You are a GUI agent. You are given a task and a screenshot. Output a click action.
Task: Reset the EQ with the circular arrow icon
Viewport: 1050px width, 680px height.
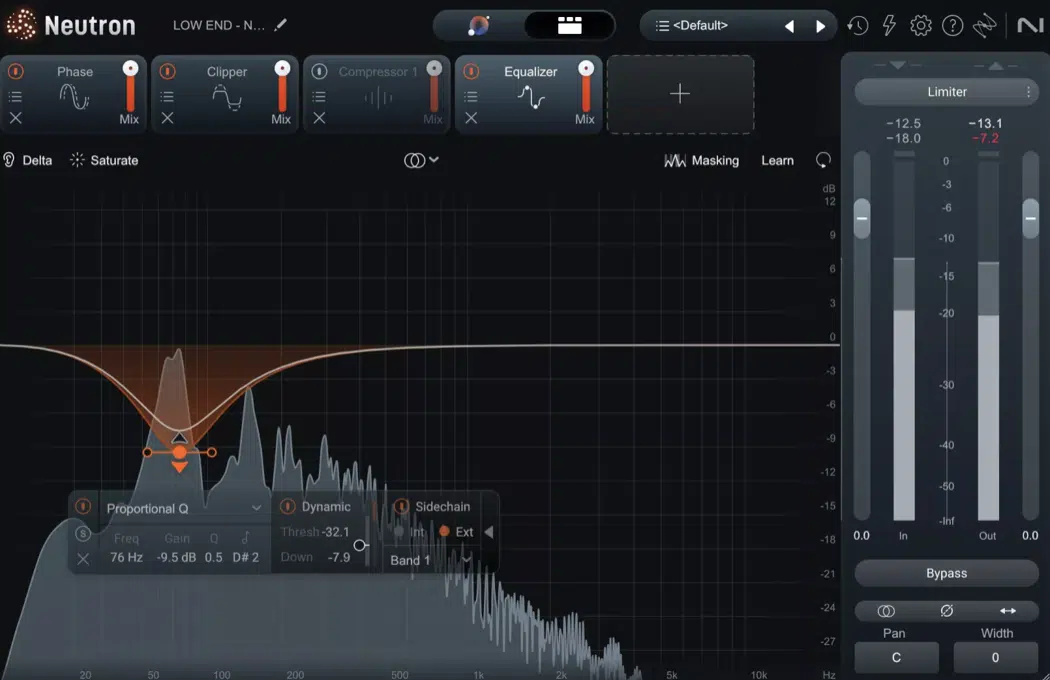823,160
